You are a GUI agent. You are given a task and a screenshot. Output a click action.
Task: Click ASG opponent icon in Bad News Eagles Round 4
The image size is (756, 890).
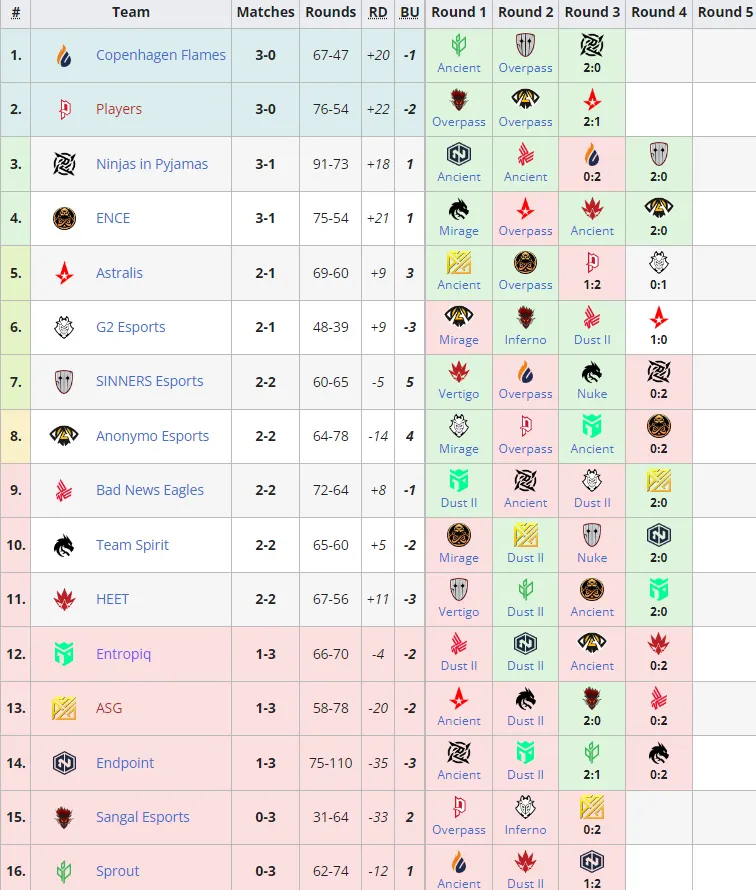[x=658, y=480]
